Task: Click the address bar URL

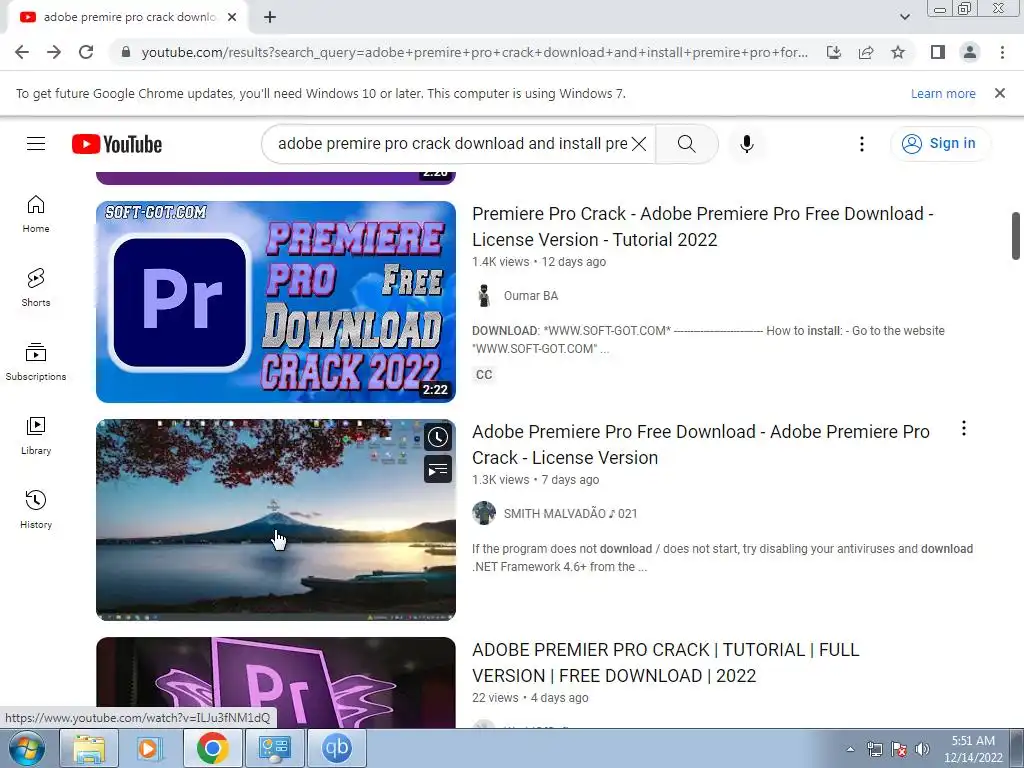Action: click(475, 52)
